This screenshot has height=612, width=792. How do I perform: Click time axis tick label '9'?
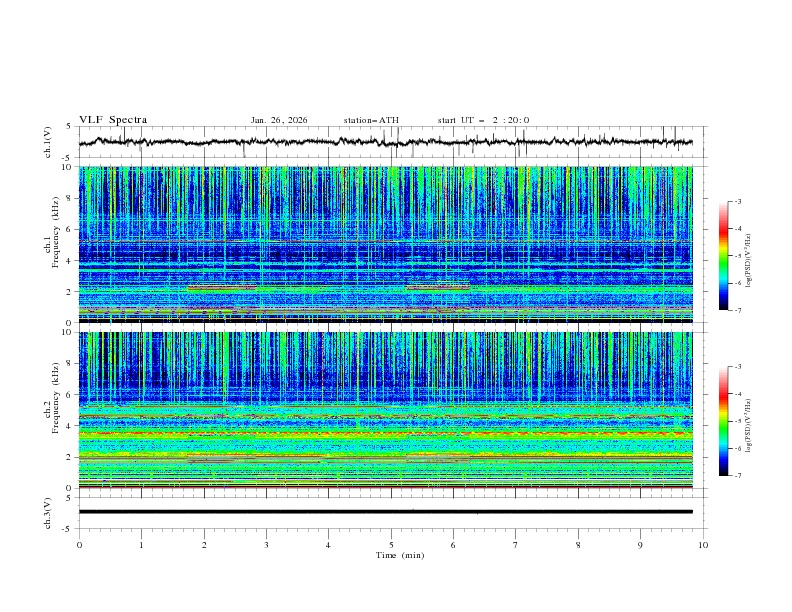pyautogui.click(x=640, y=545)
